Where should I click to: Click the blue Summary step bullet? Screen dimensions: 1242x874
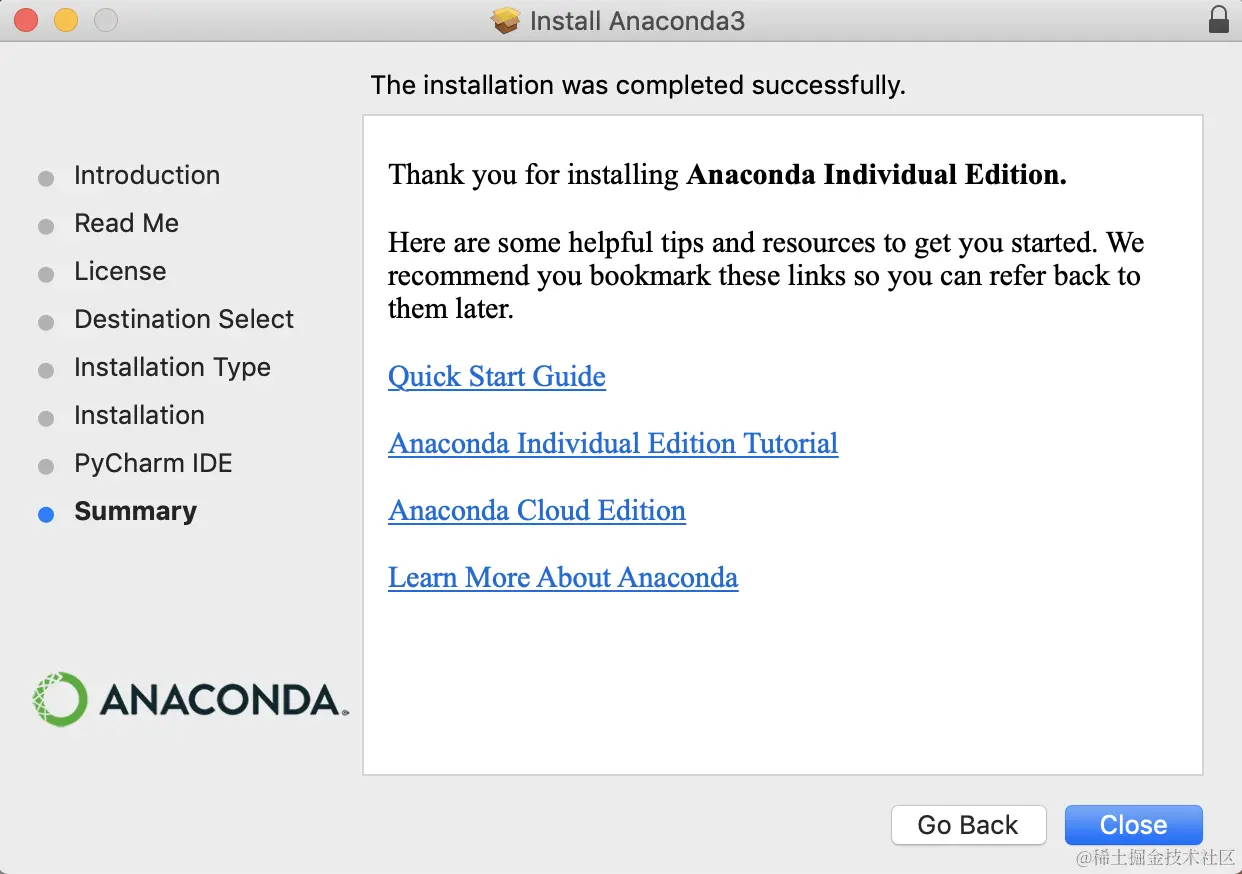point(46,515)
